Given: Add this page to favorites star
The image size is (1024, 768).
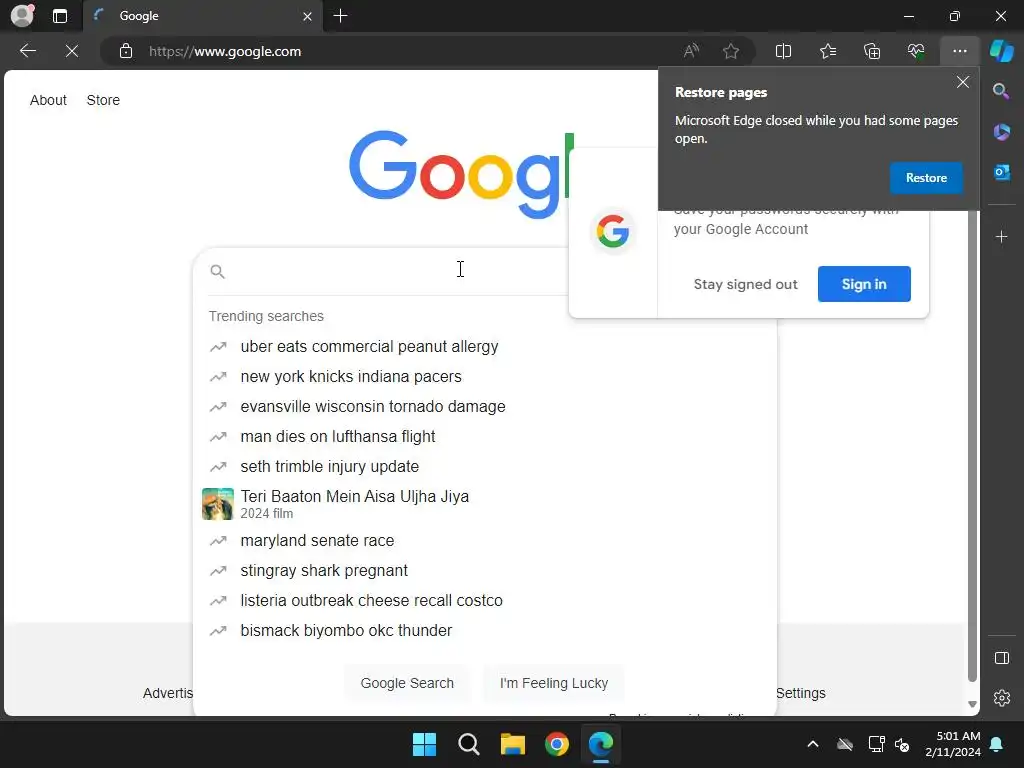Looking at the screenshot, I should (731, 51).
